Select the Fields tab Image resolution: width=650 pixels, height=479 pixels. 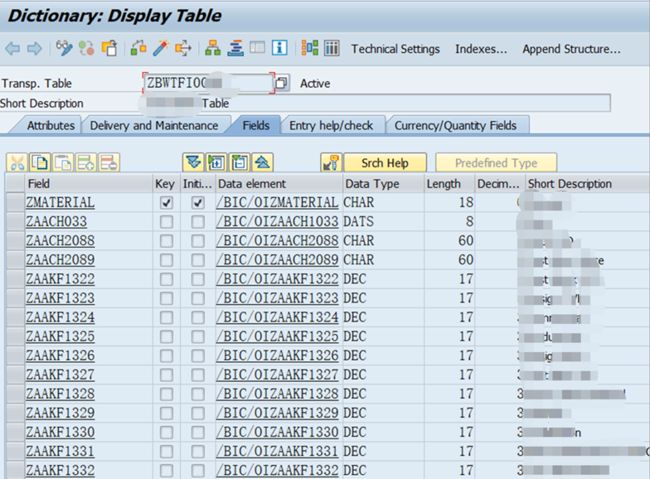[256, 125]
